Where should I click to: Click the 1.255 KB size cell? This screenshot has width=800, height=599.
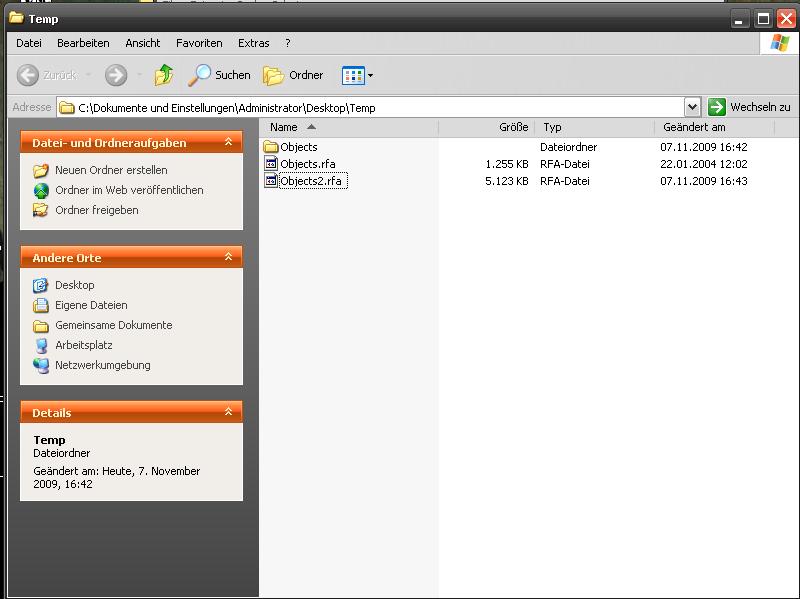click(507, 164)
